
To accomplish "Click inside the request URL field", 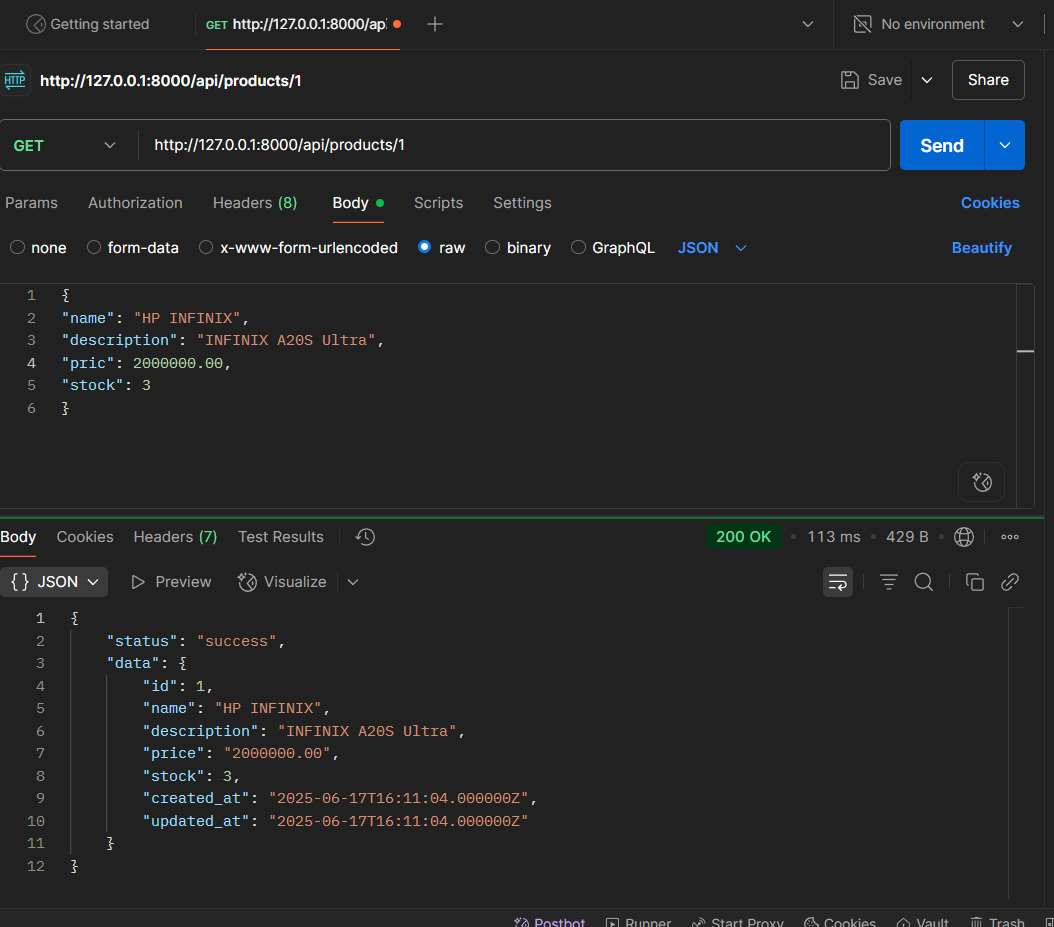I will coord(515,146).
